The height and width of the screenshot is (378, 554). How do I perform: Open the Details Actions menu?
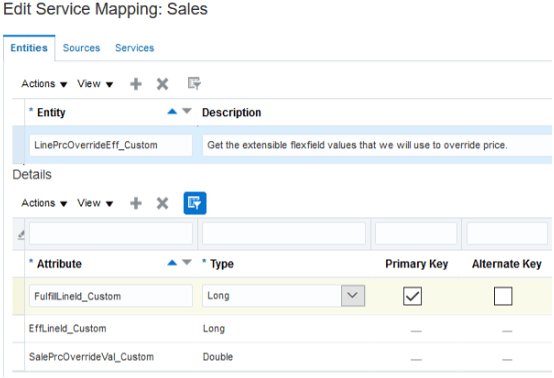[x=44, y=203]
